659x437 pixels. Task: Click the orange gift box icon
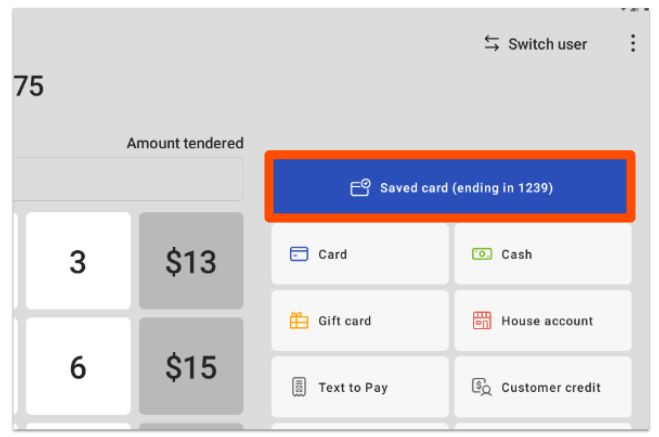298,321
